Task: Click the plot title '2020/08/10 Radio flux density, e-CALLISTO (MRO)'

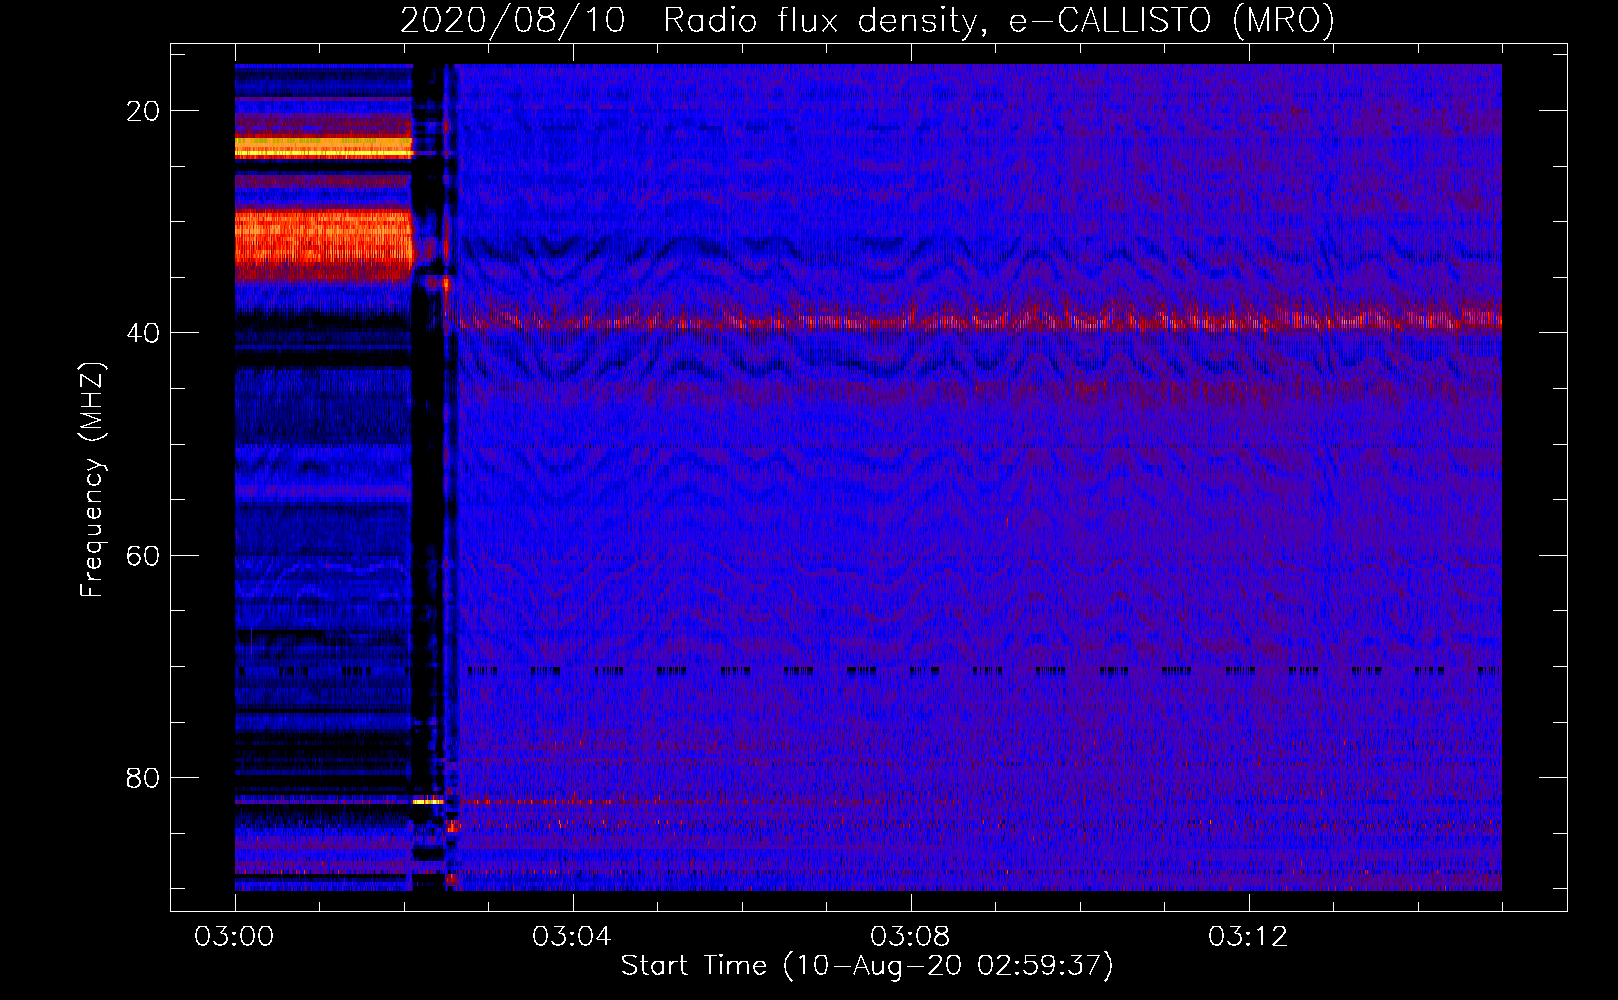Action: pyautogui.click(x=867, y=20)
